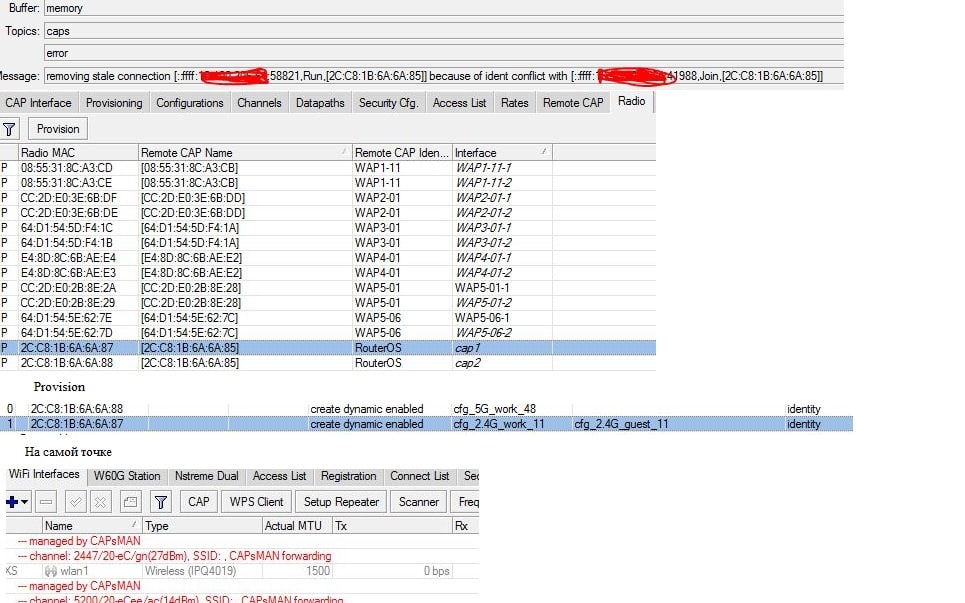Open the dropdown arrow next to the plus icon
965x603 pixels.
click(x=25, y=502)
